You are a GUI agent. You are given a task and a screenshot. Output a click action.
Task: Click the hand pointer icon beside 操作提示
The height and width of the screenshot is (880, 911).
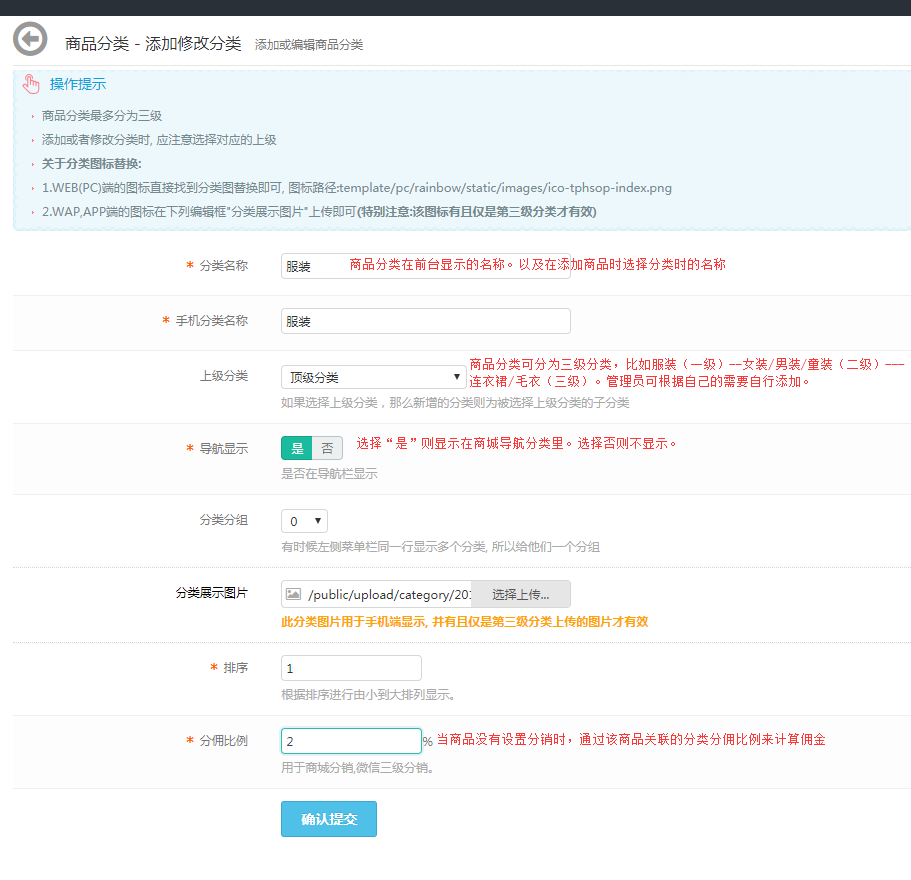coord(30,84)
